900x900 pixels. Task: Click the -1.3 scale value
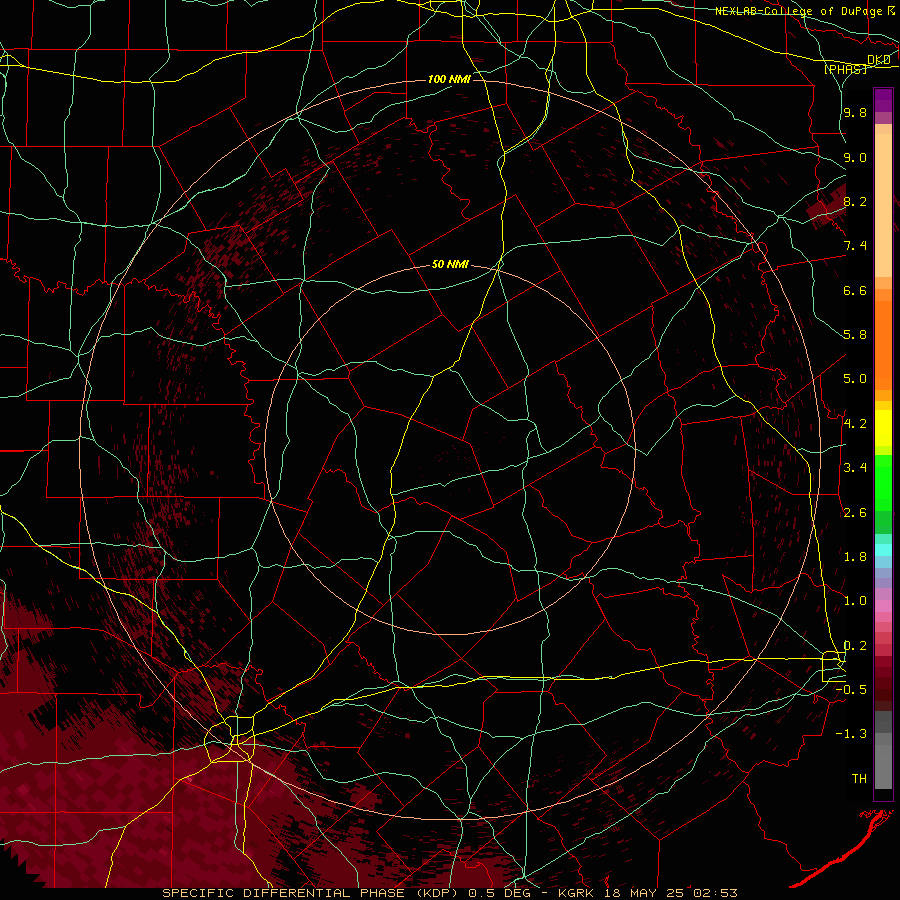pyautogui.click(x=851, y=734)
